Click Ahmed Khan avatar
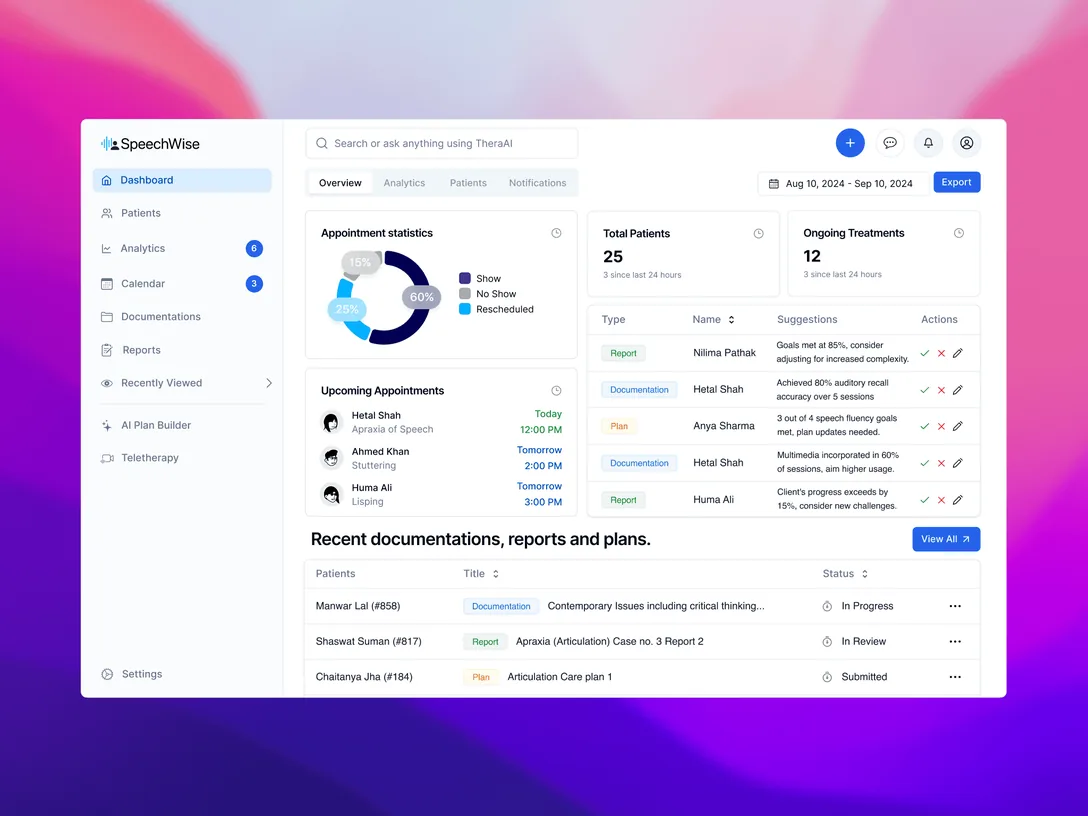Image resolution: width=1088 pixels, height=816 pixels. [332, 458]
